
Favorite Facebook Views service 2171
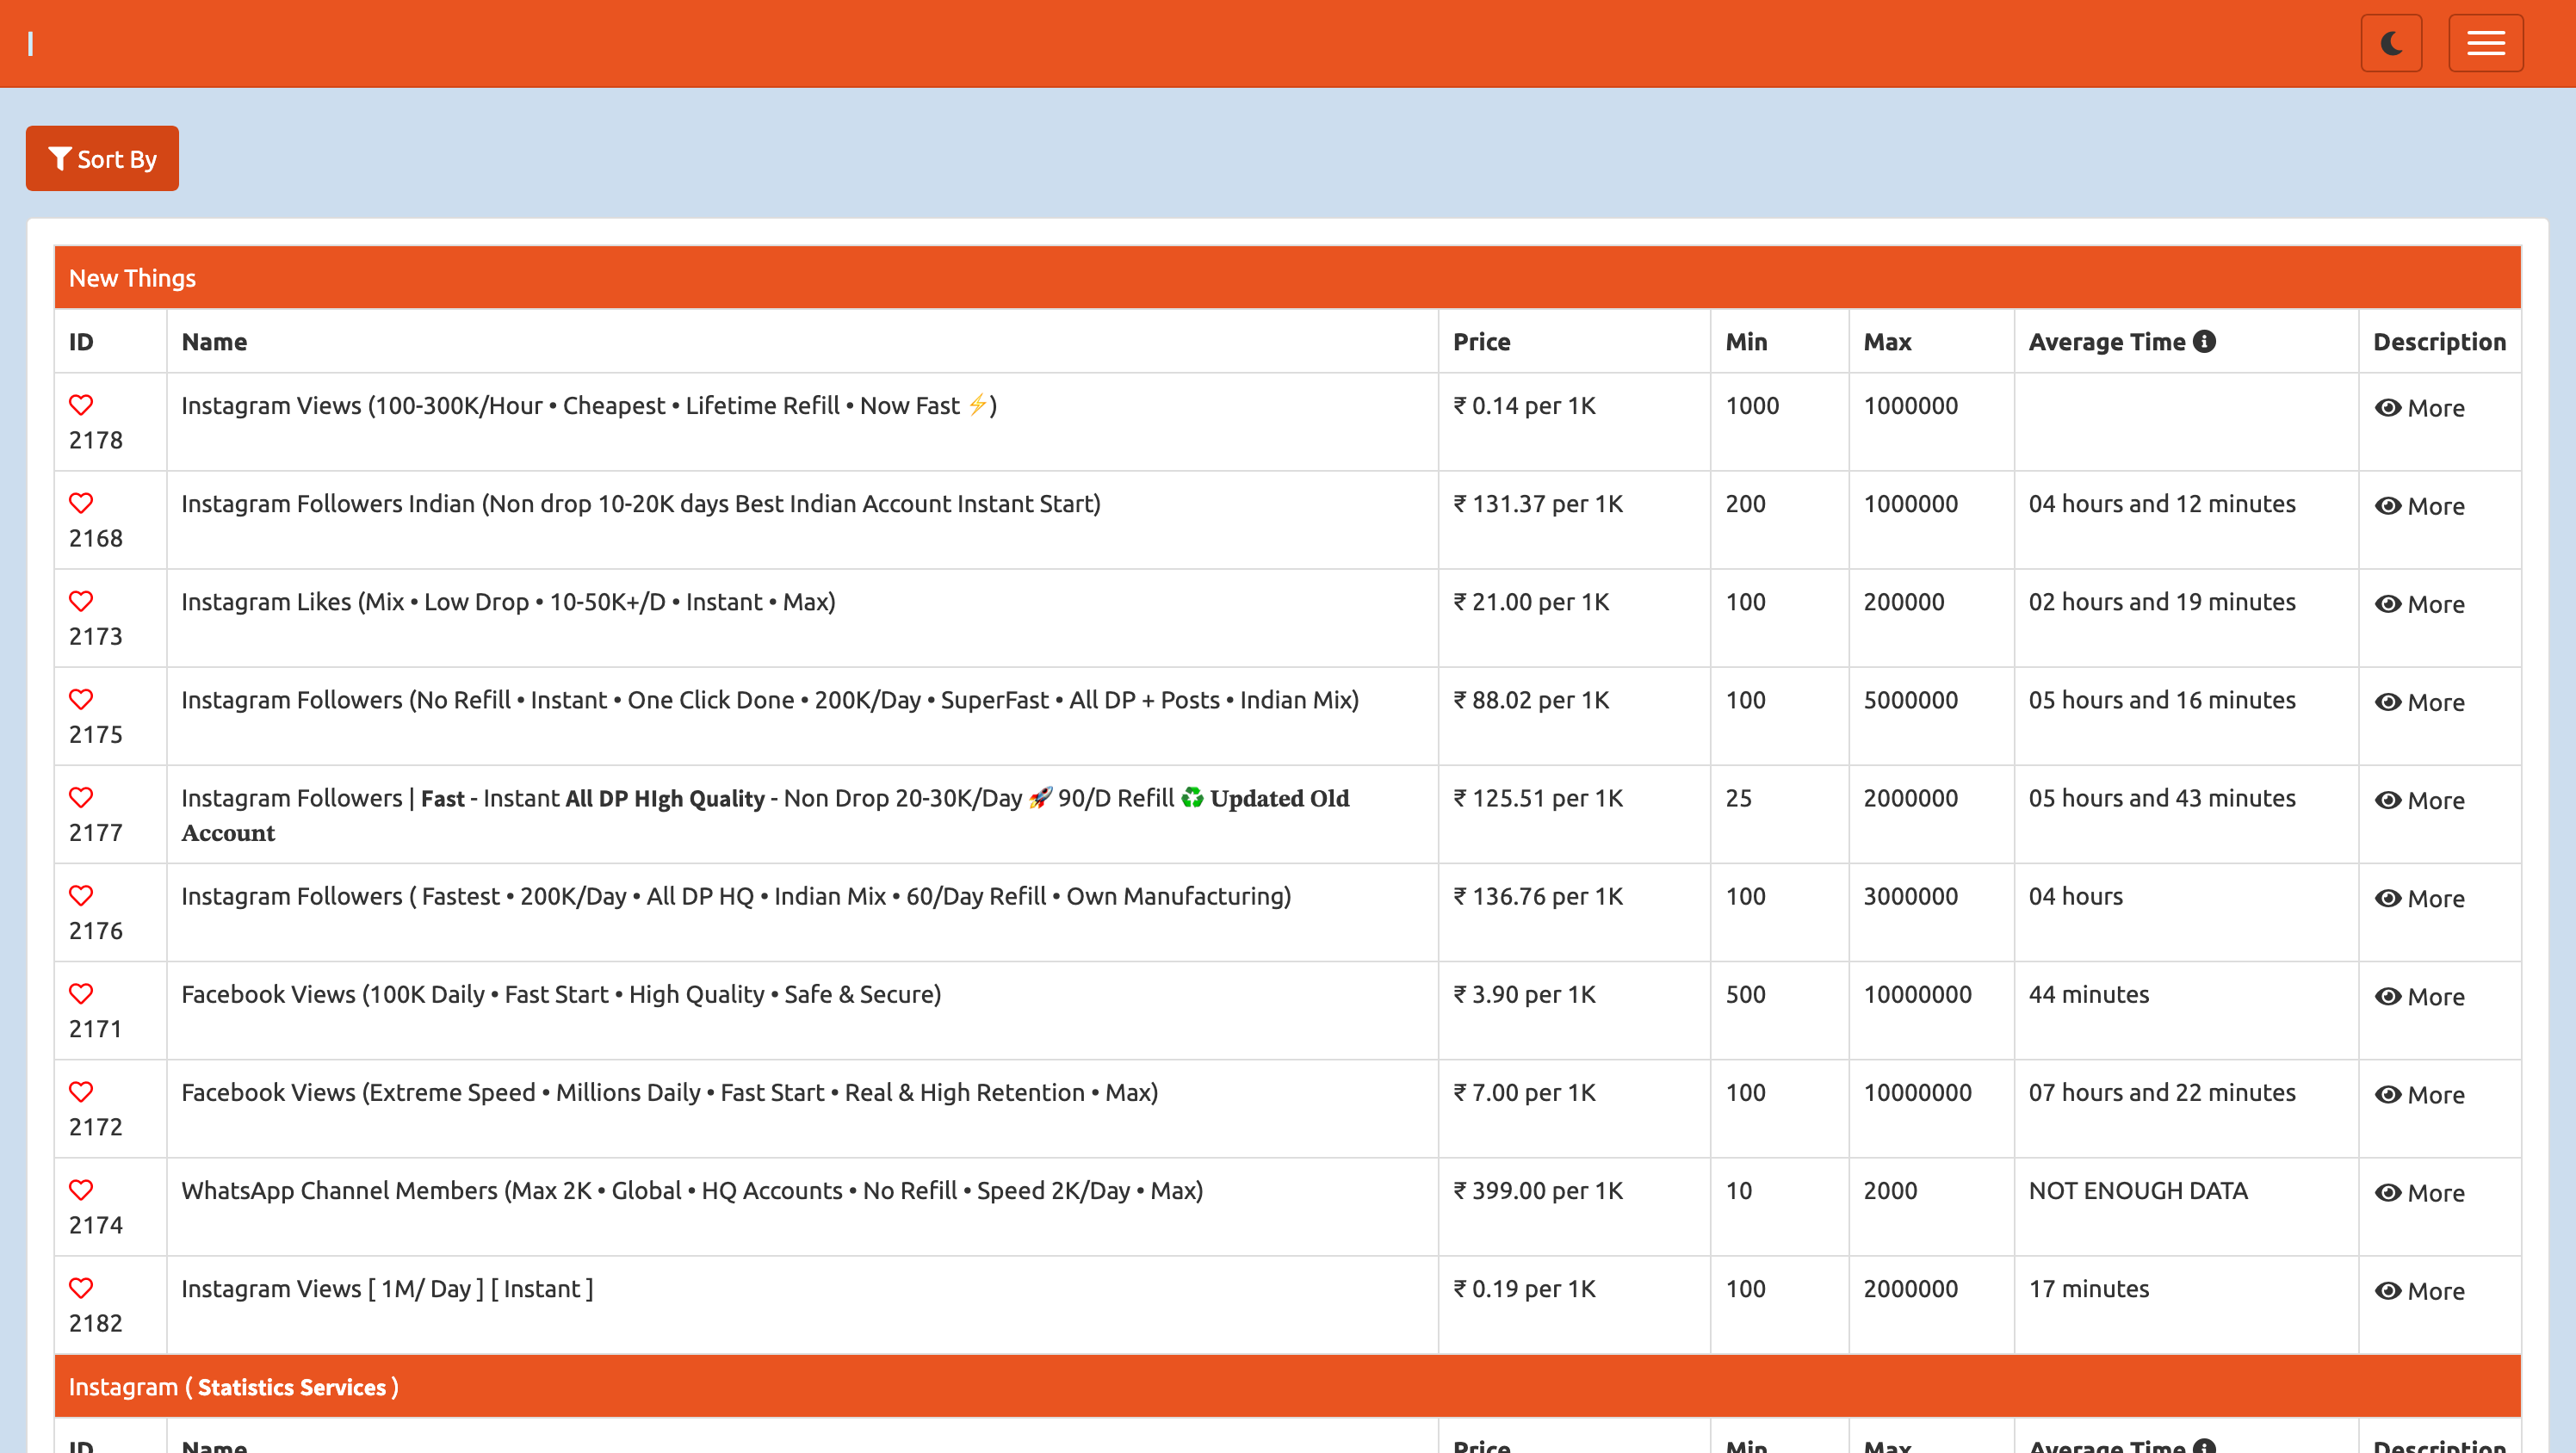[x=81, y=994]
